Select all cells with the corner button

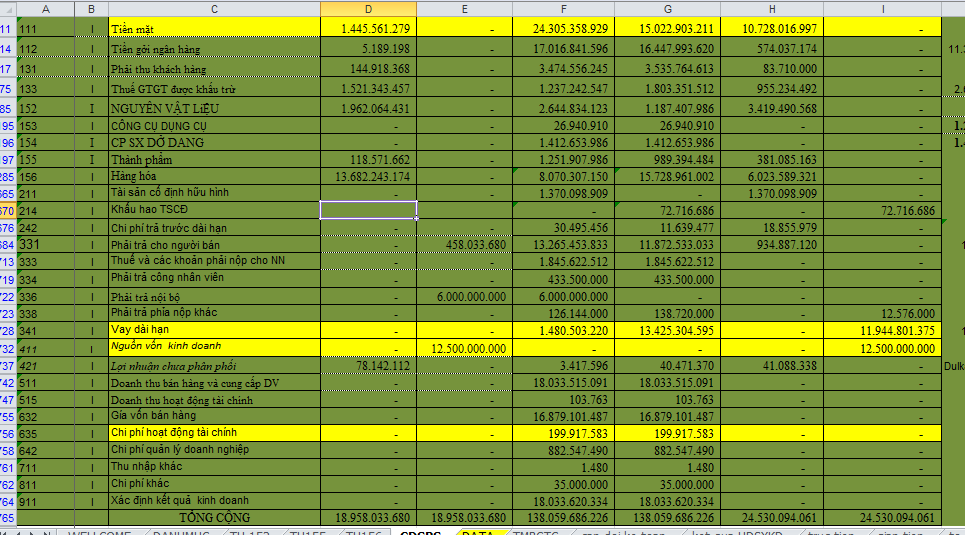(x=7, y=9)
